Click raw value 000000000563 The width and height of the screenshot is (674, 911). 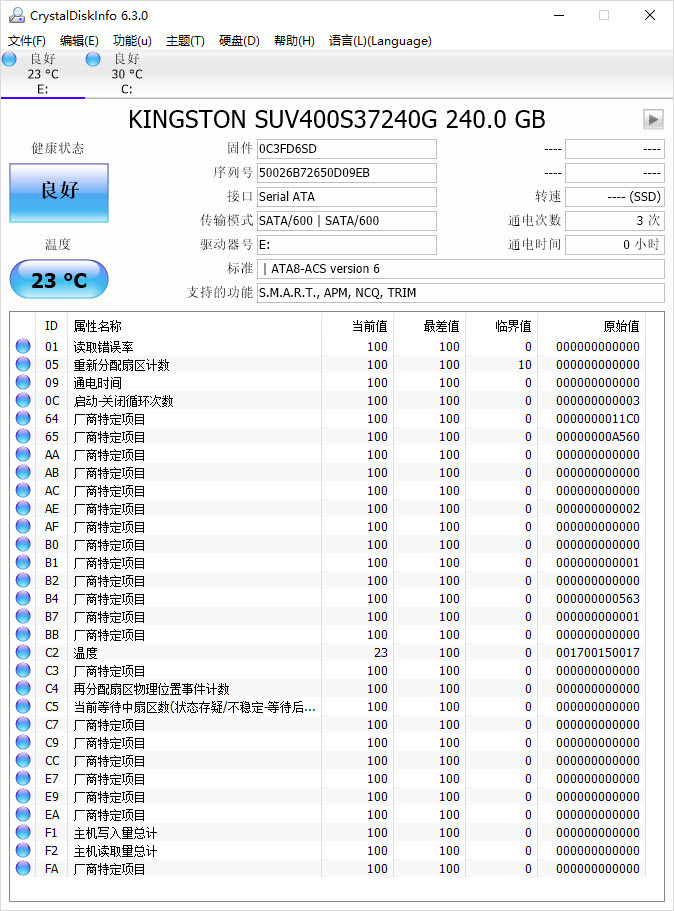(x=597, y=599)
